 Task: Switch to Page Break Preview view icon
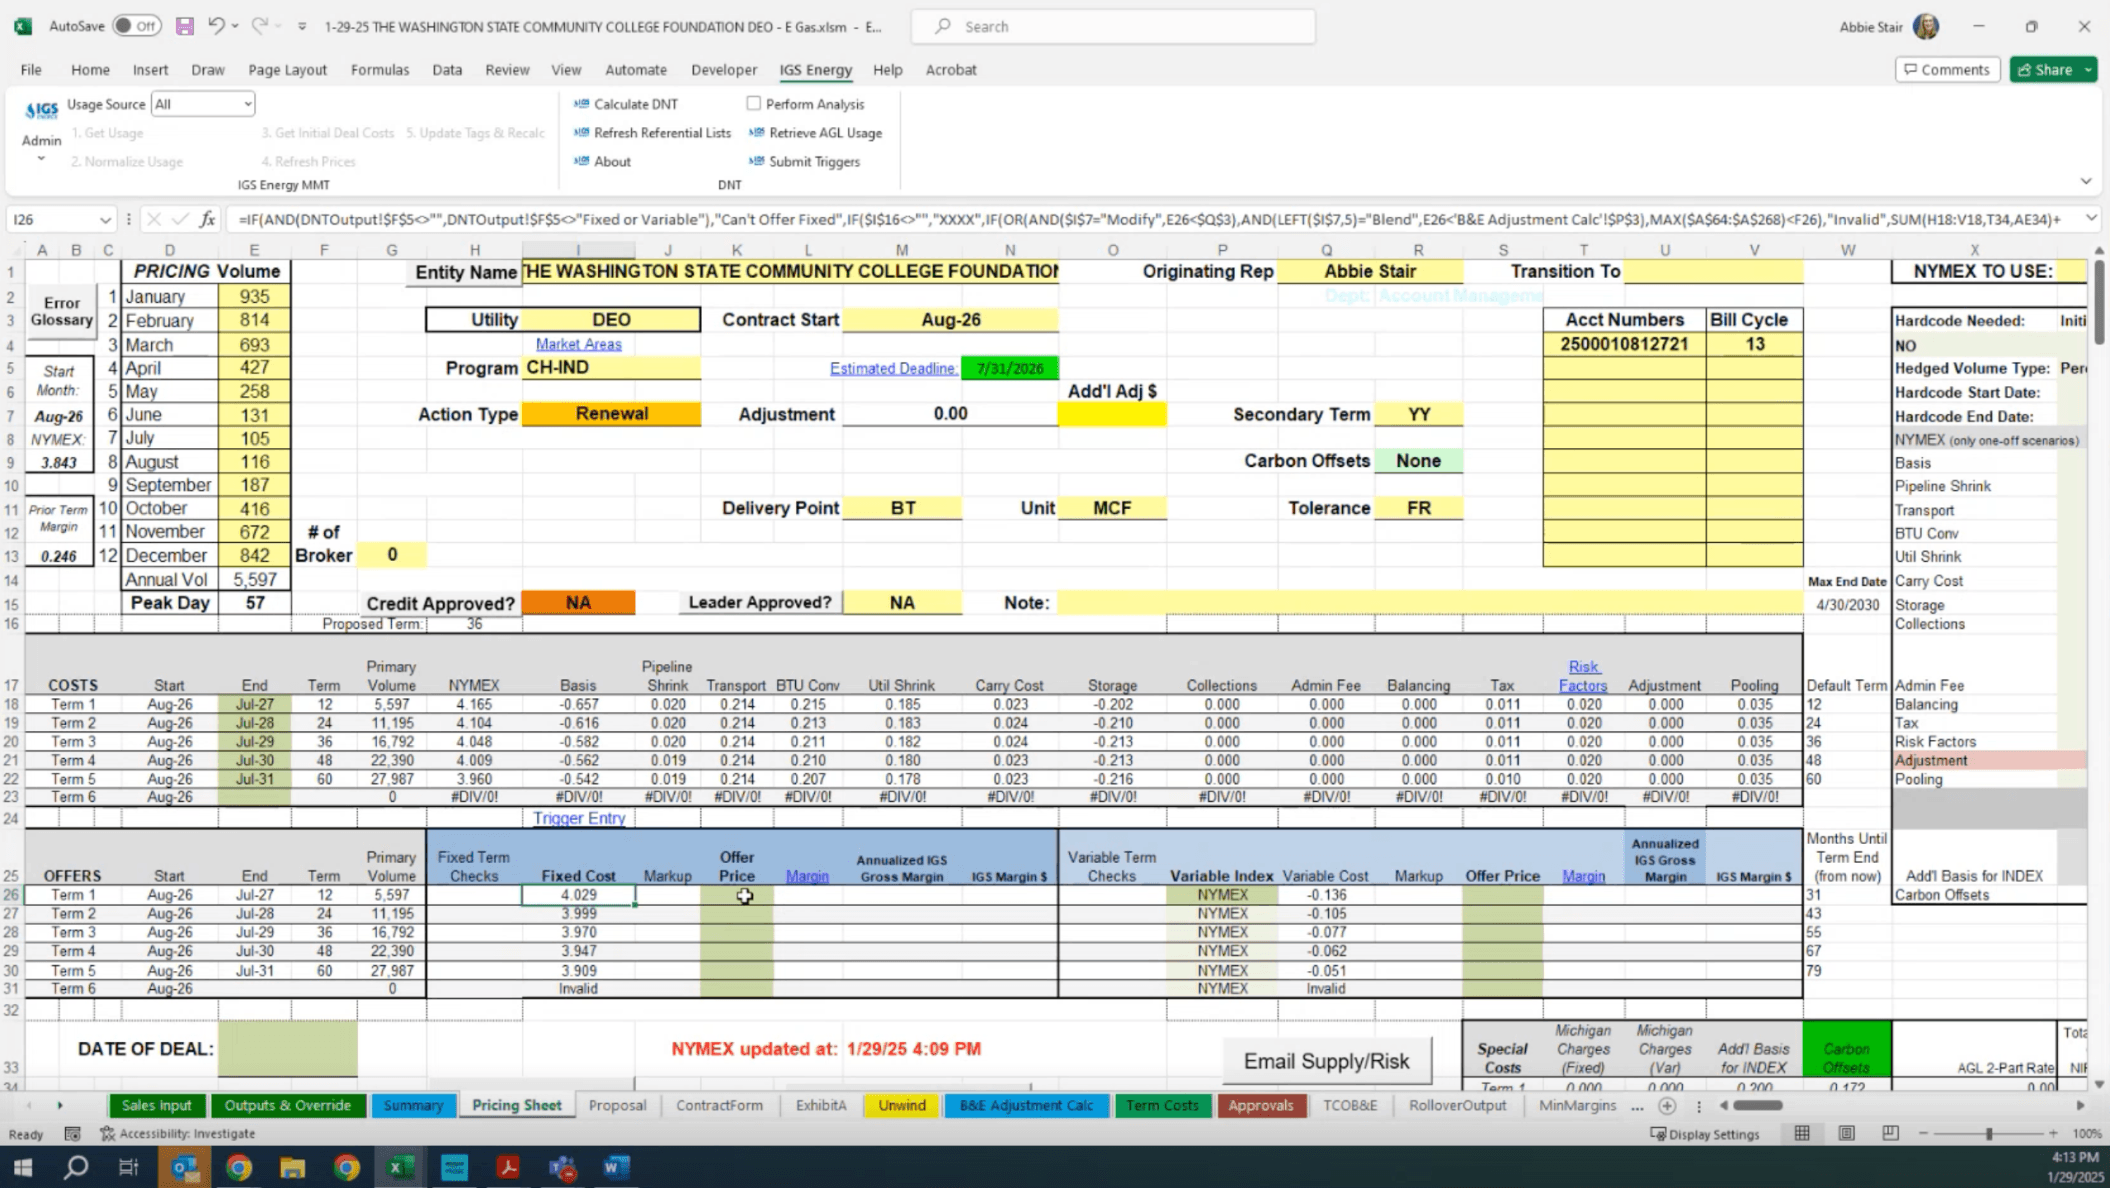point(1890,1133)
